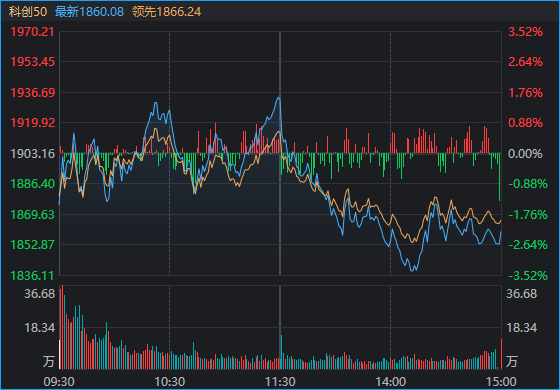Click the 1869.63 price axis label
This screenshot has height=390, width=560.
coord(32,215)
